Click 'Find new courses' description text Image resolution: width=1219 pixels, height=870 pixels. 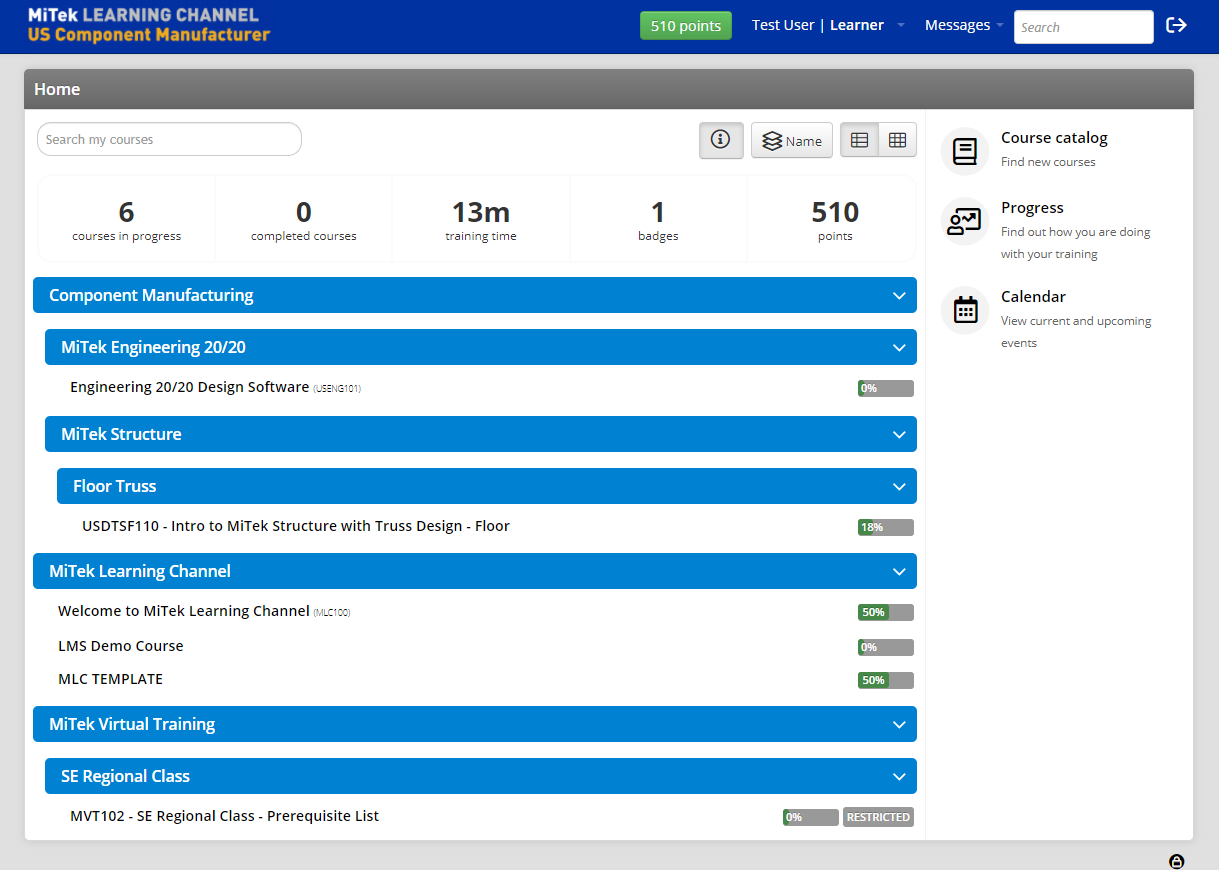(x=1048, y=162)
